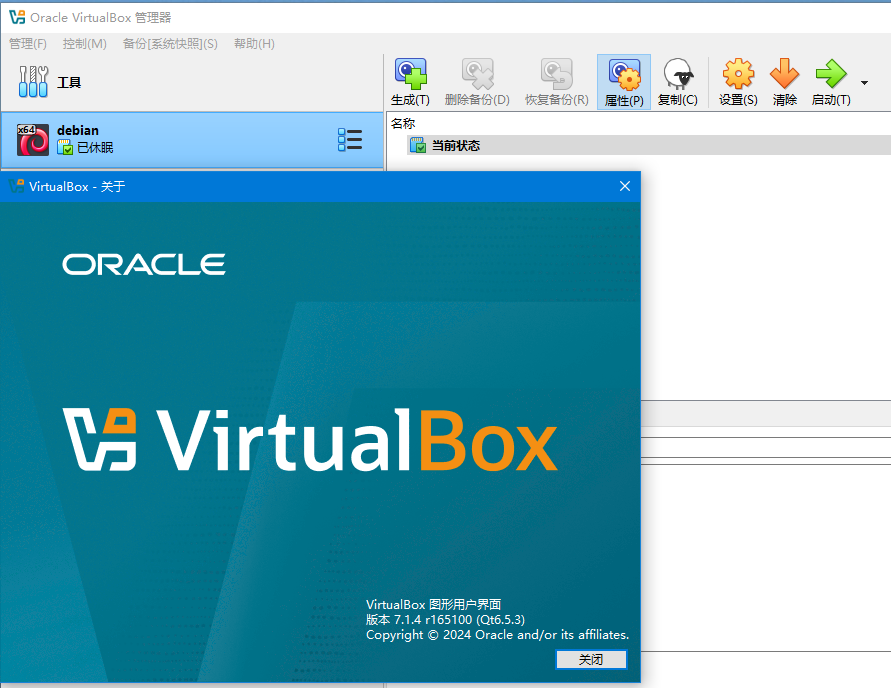Click the 已休眠 saved state icon

(65, 148)
